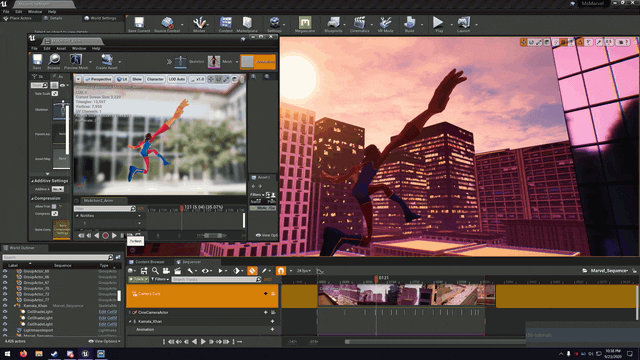Viewport: 640px width, 360px height.
Task: Toggle VR Mode toolbar icon
Action: (385, 24)
